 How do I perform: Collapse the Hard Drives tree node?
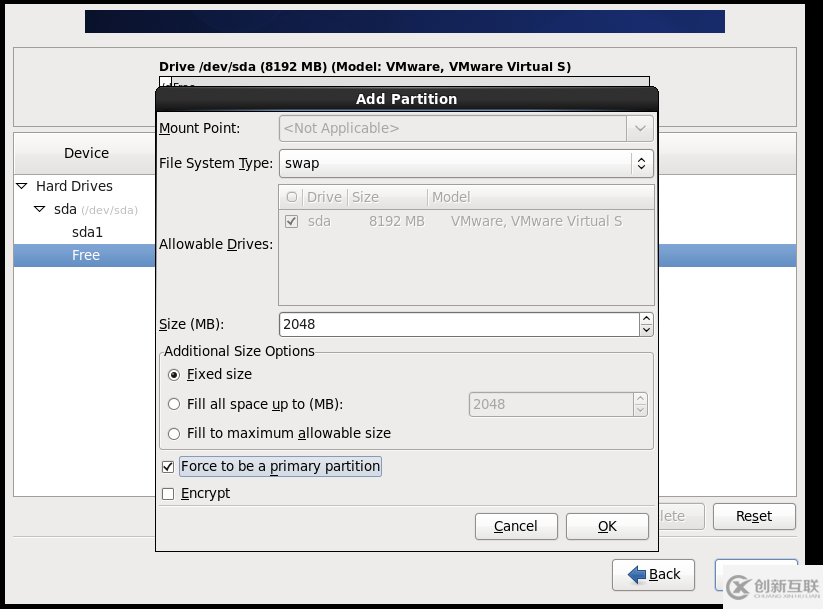click(x=22, y=186)
